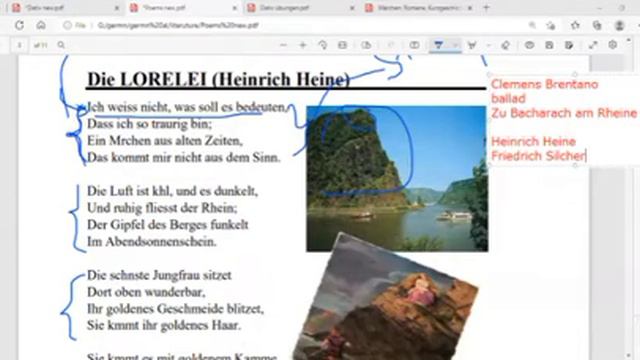Open PDF toolbar settings gear
The height and width of the screenshot is (360, 640).
coord(613,45)
